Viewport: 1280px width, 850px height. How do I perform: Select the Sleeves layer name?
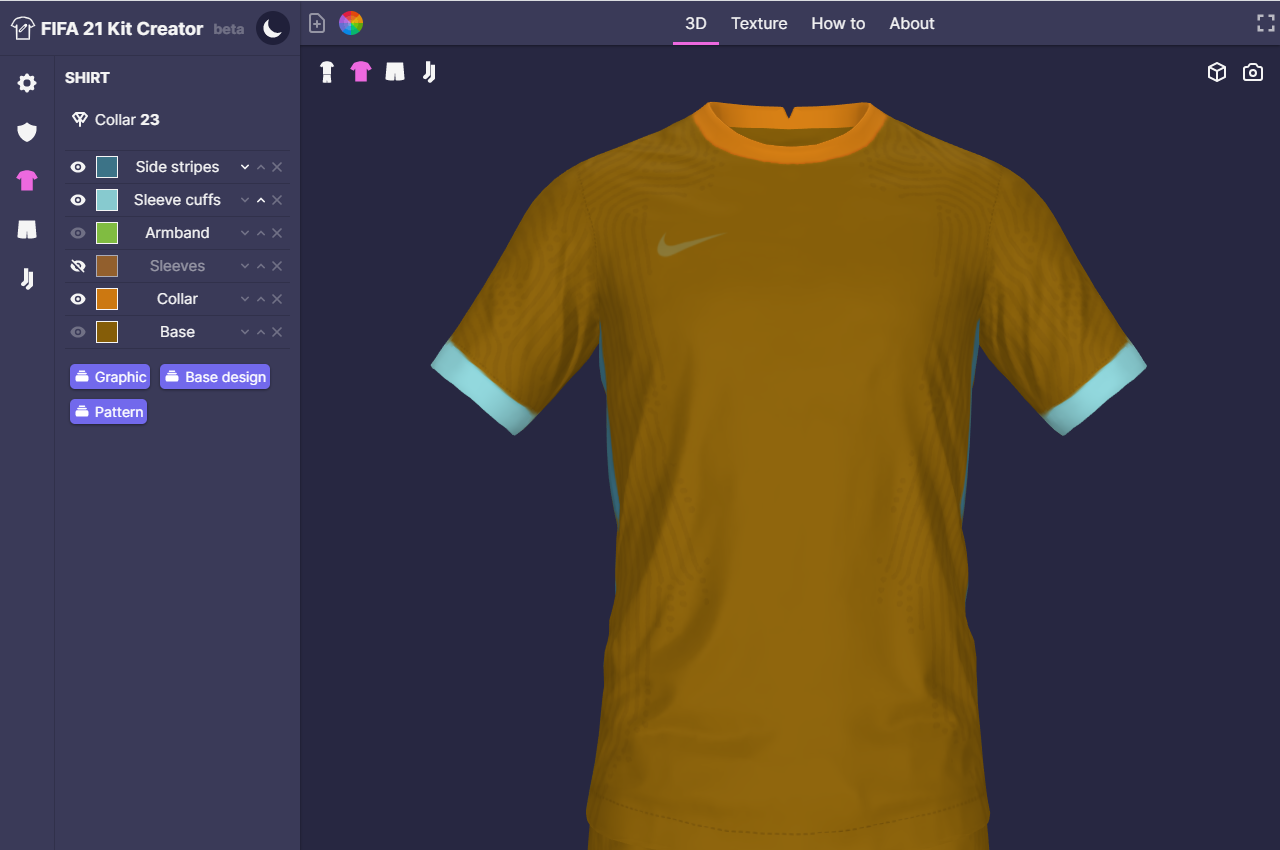coord(177,266)
